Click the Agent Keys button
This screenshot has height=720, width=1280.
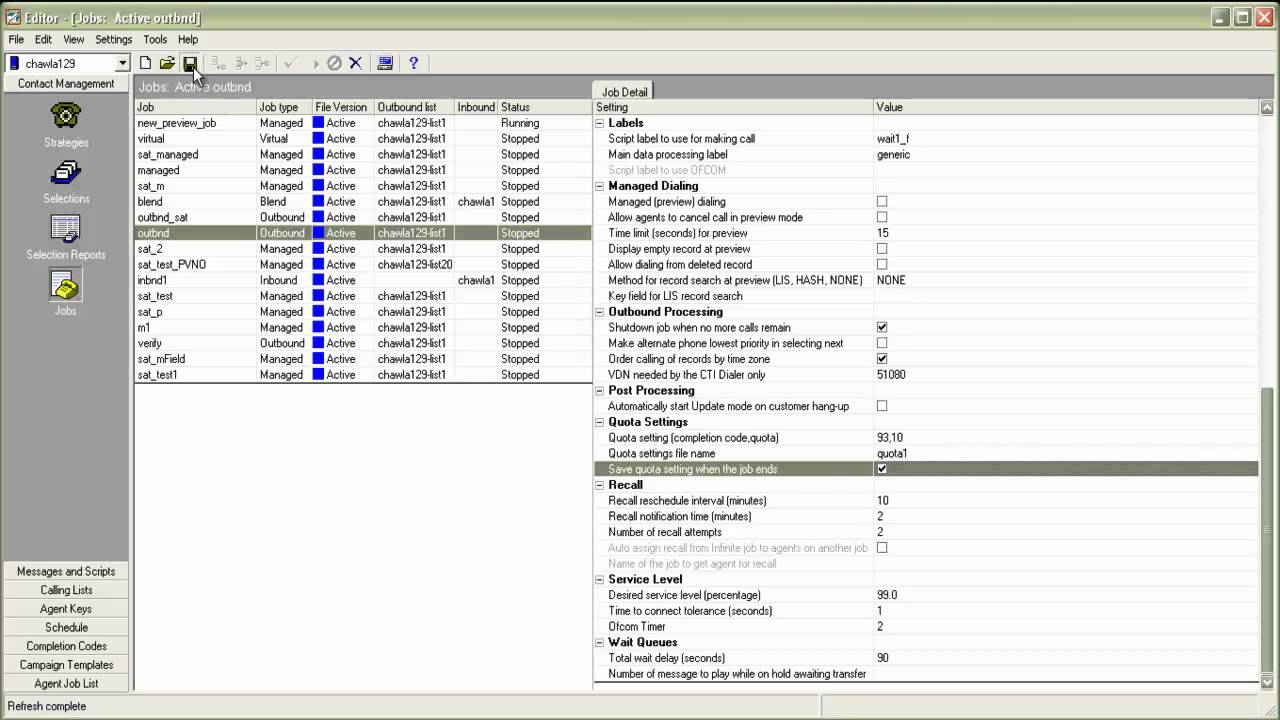[x=66, y=609]
